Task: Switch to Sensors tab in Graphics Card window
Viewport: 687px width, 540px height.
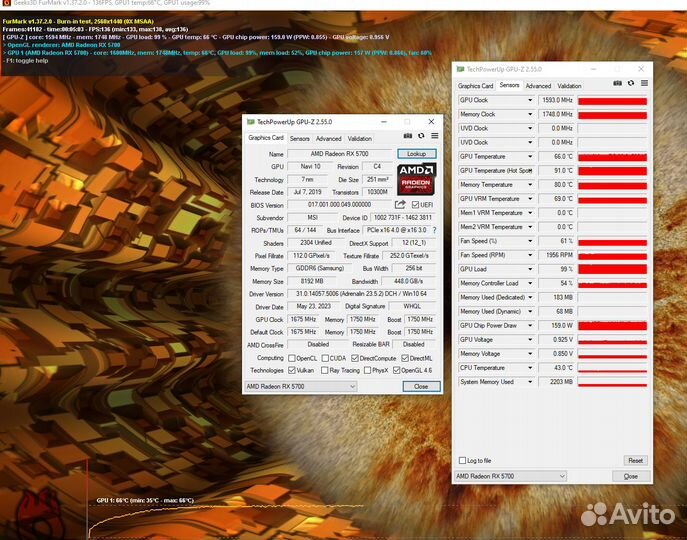Action: pos(300,139)
